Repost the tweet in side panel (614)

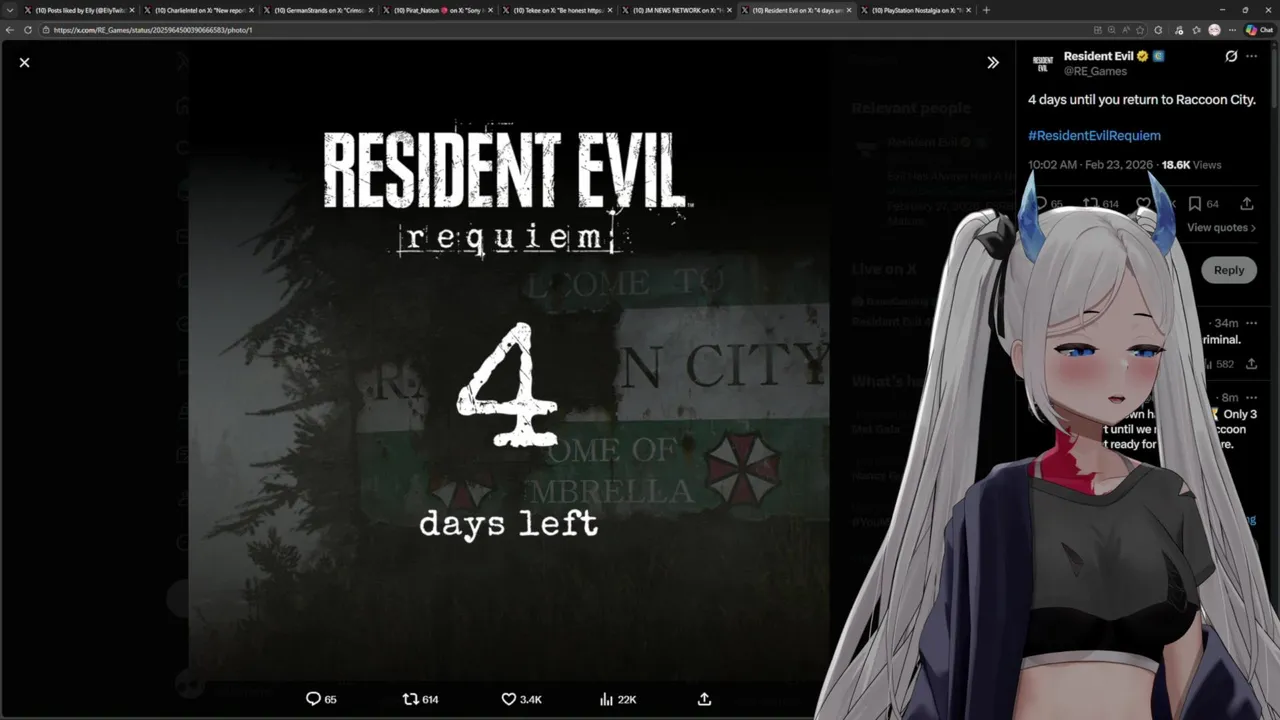pyautogui.click(x=1100, y=203)
